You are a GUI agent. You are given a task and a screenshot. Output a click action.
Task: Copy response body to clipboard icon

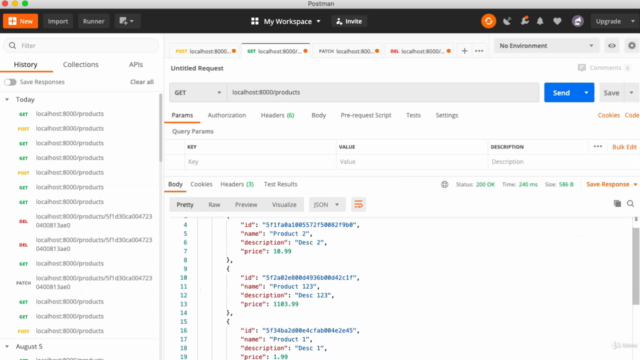pyautogui.click(x=617, y=203)
